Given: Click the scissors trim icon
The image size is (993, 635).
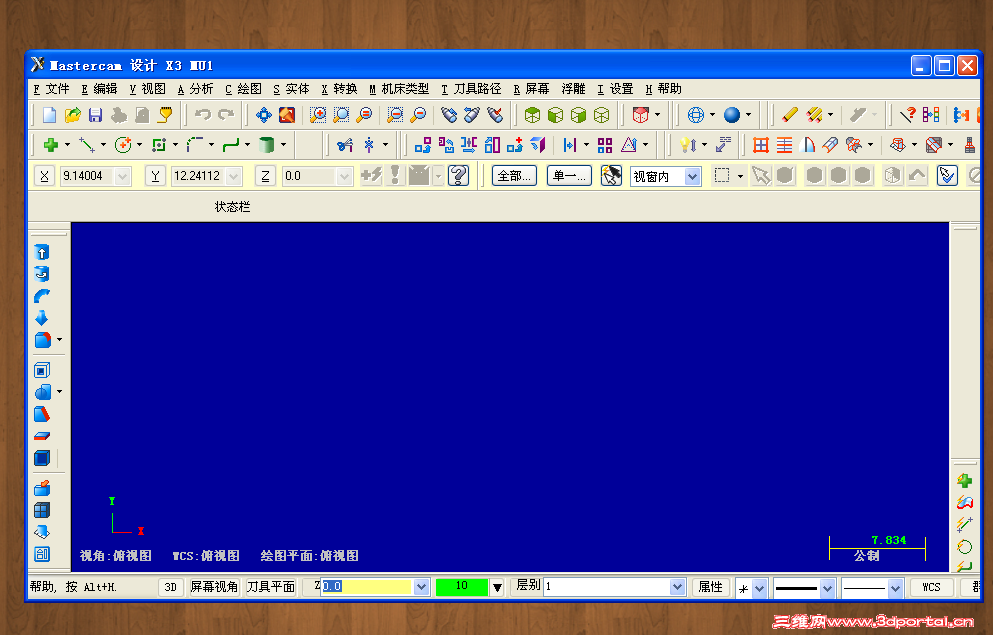Looking at the screenshot, I should [x=345, y=145].
